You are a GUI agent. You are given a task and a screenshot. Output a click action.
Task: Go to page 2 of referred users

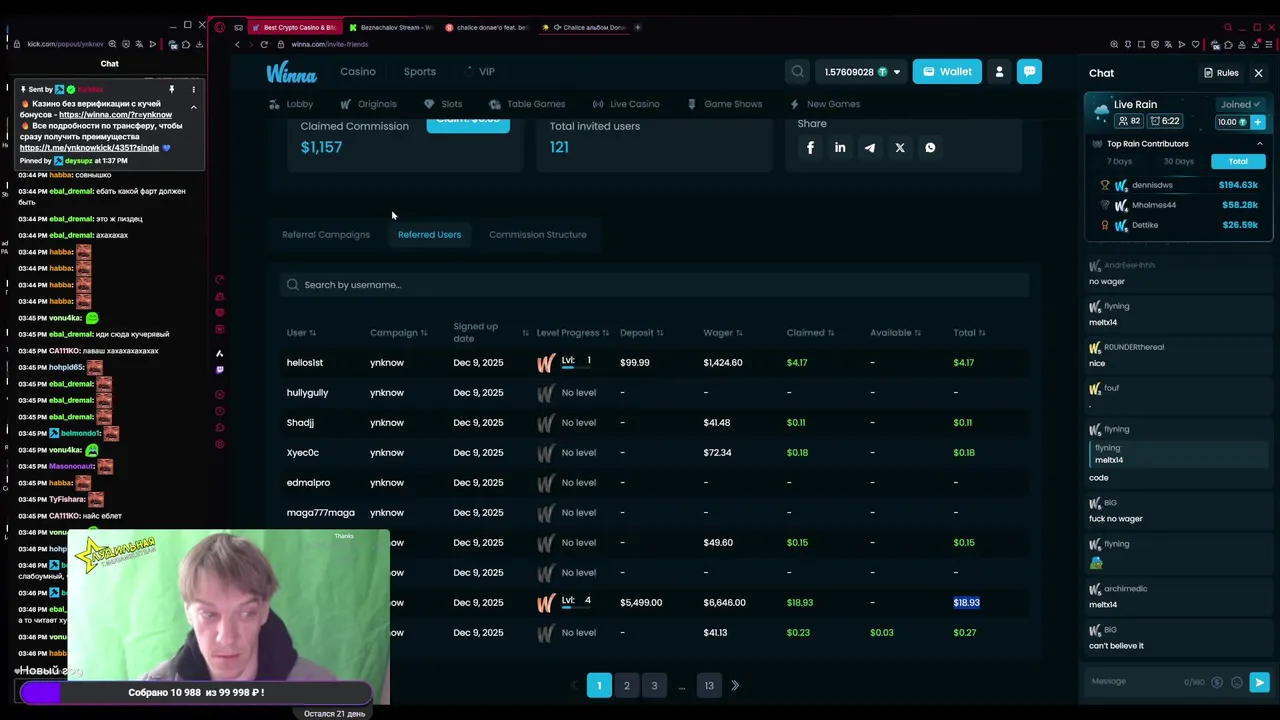[x=627, y=686]
